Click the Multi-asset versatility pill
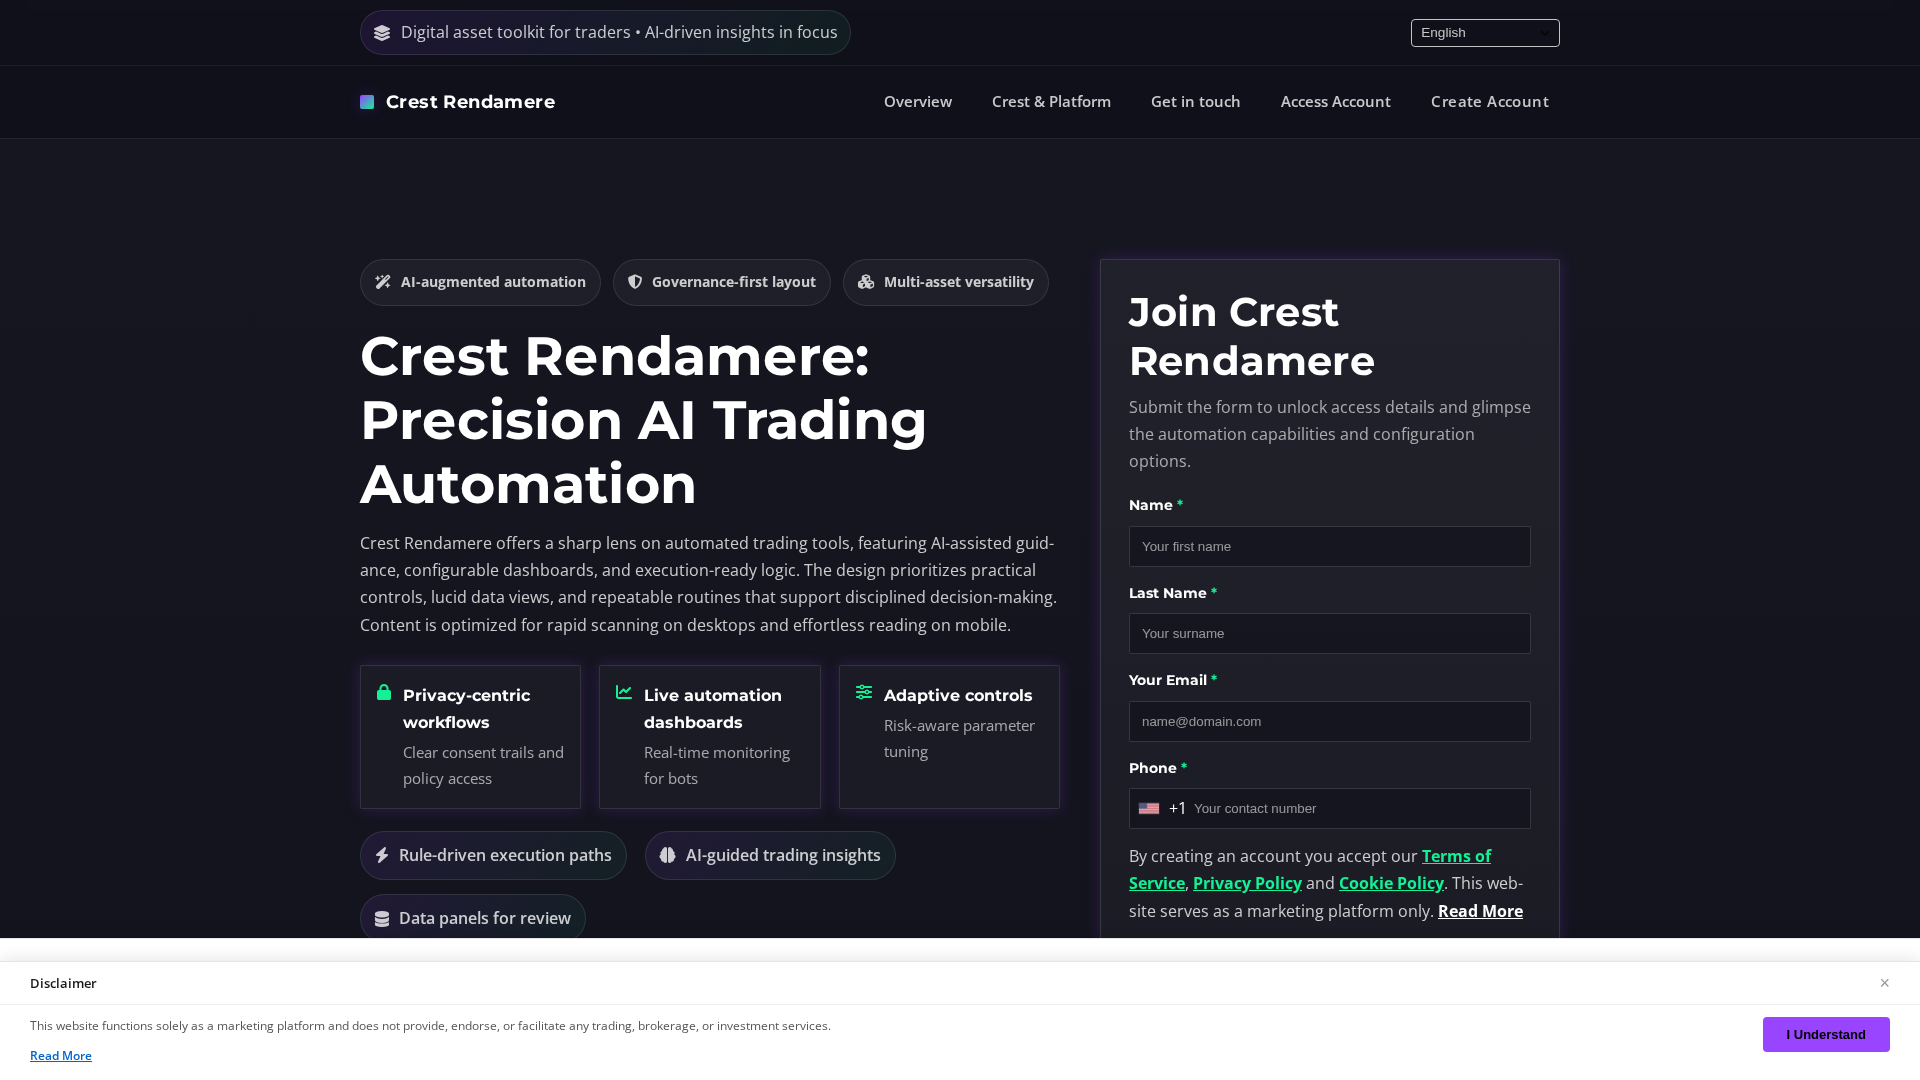This screenshot has width=1920, height=1080. (945, 282)
